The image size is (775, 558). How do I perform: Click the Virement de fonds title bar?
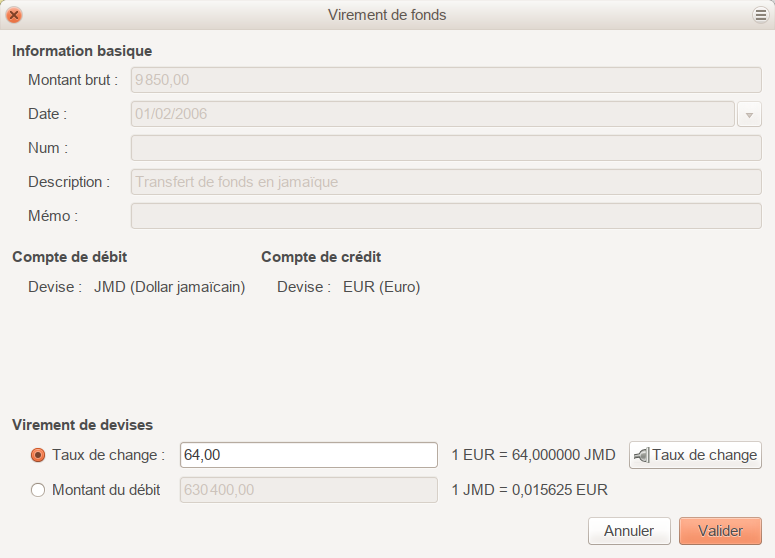(x=387, y=15)
